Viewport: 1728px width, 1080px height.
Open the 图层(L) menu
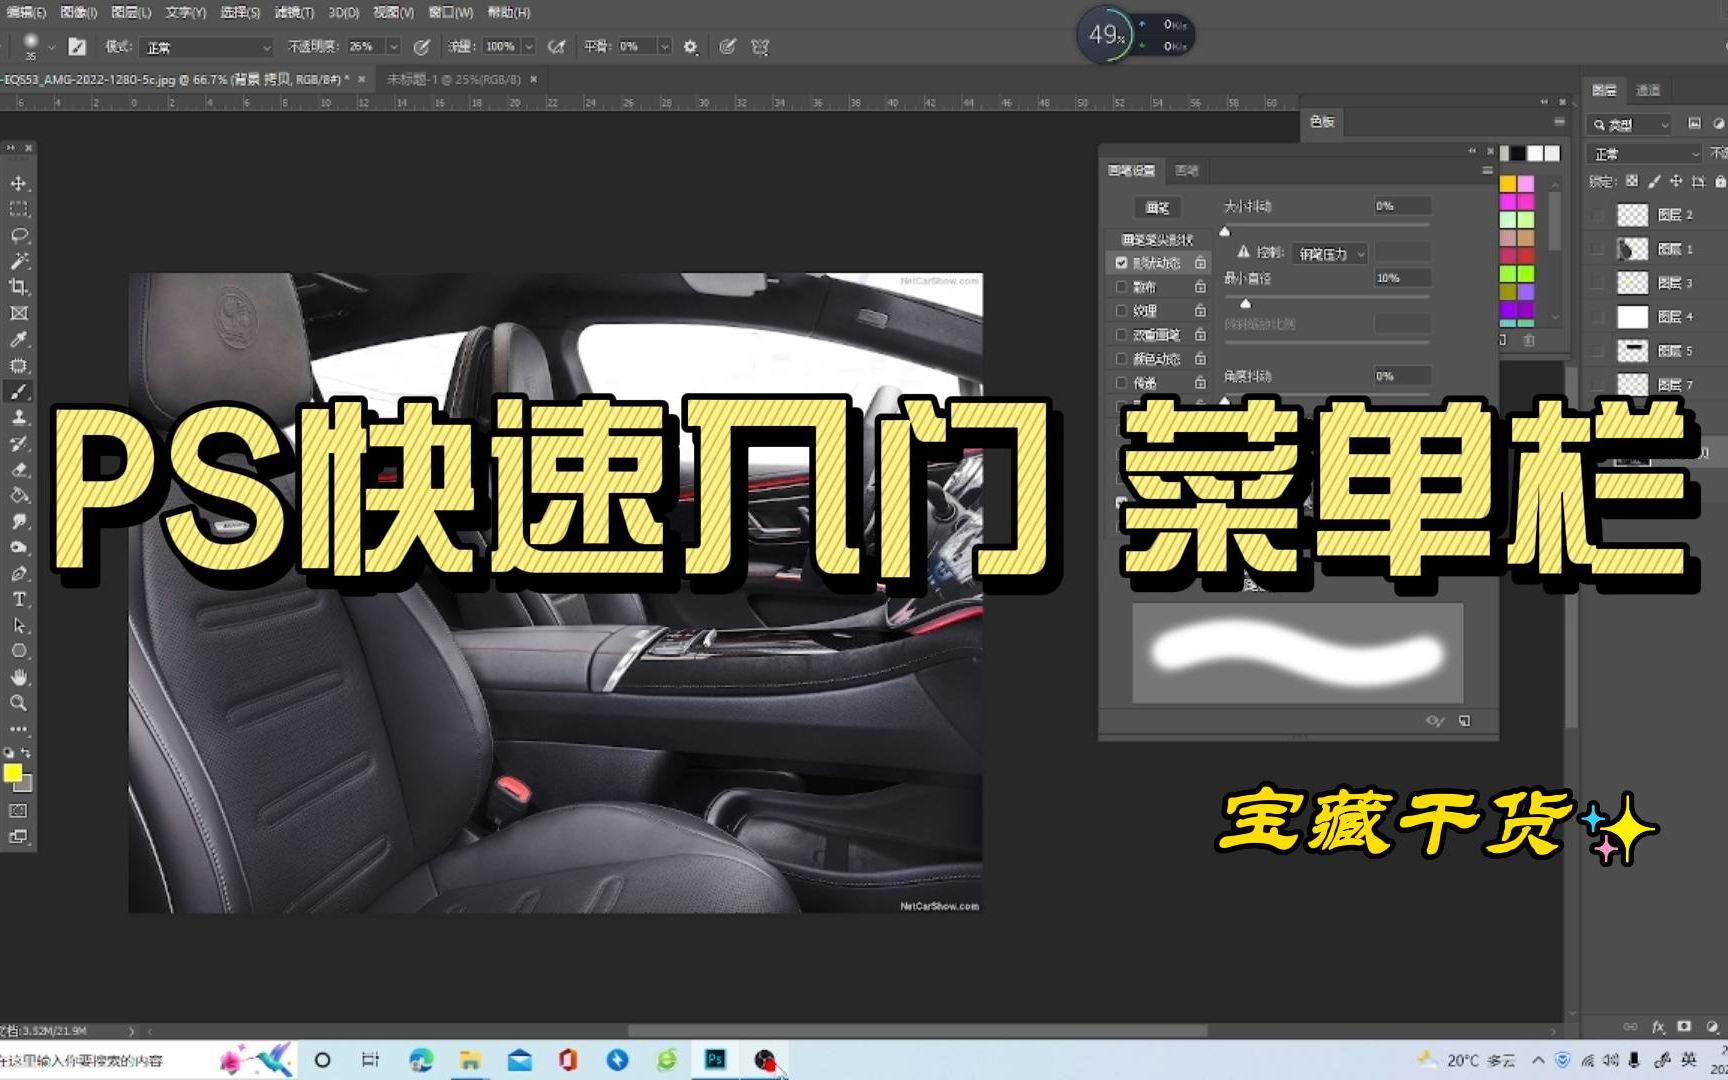[x=131, y=13]
